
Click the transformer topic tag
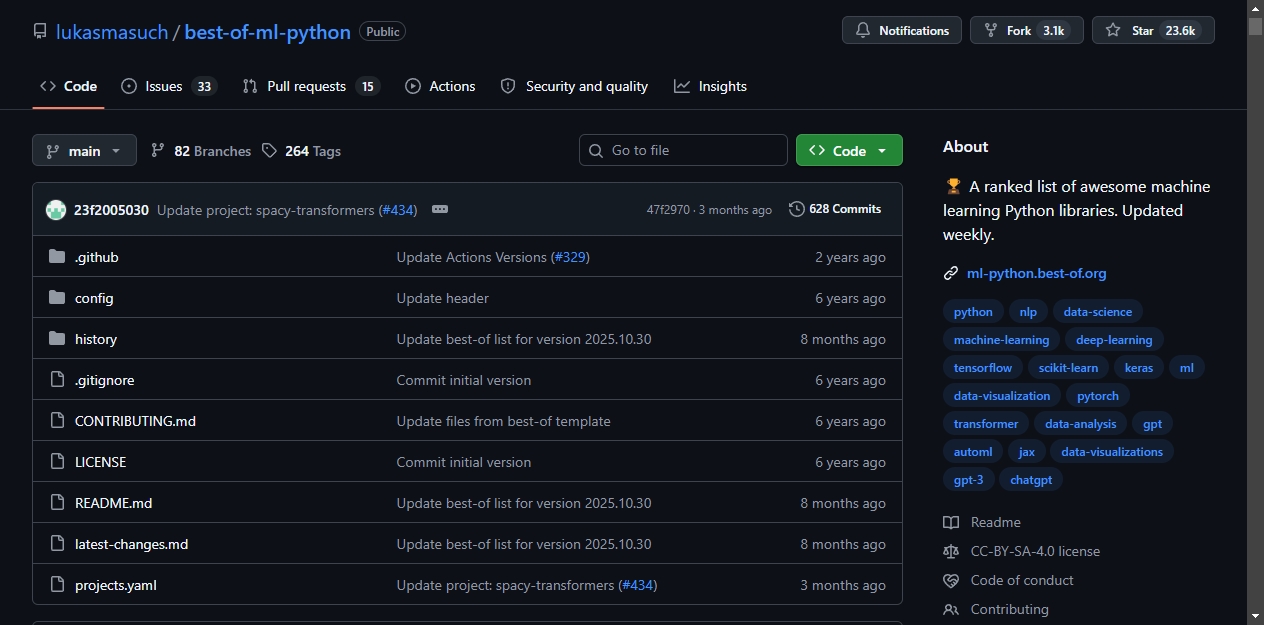tap(986, 424)
